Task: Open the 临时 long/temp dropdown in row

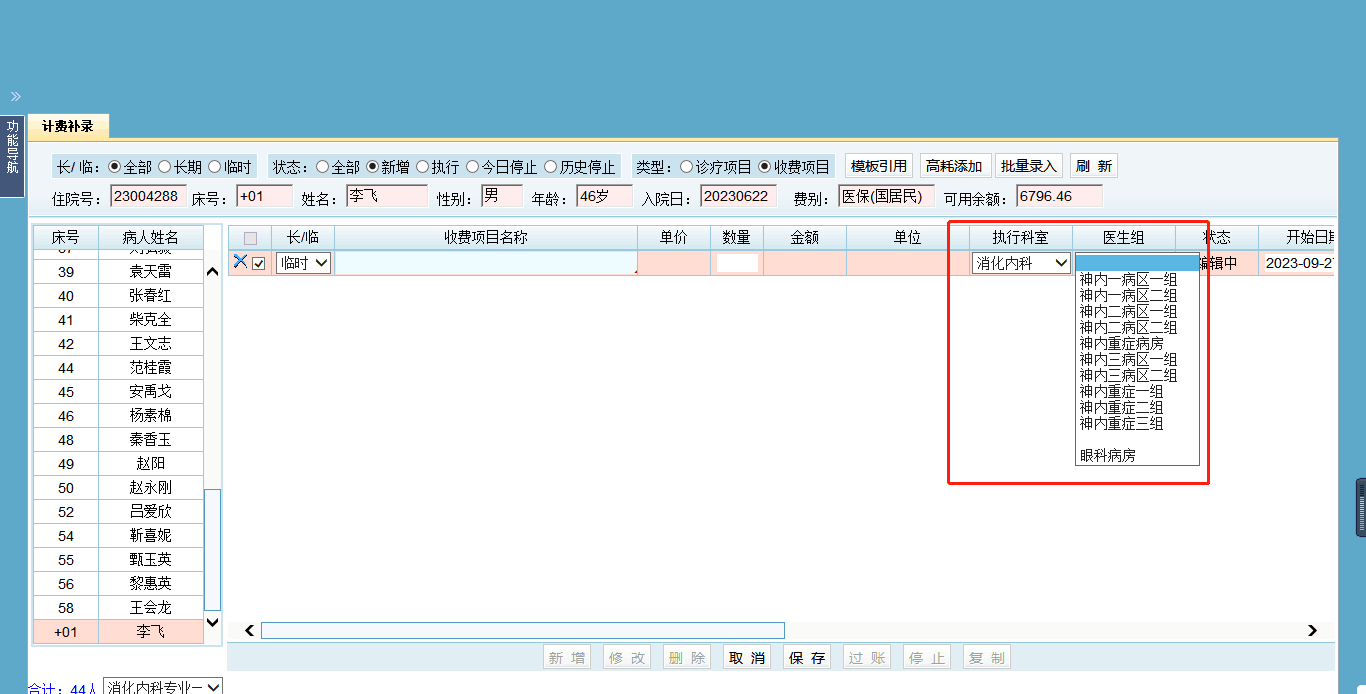Action: (x=303, y=263)
